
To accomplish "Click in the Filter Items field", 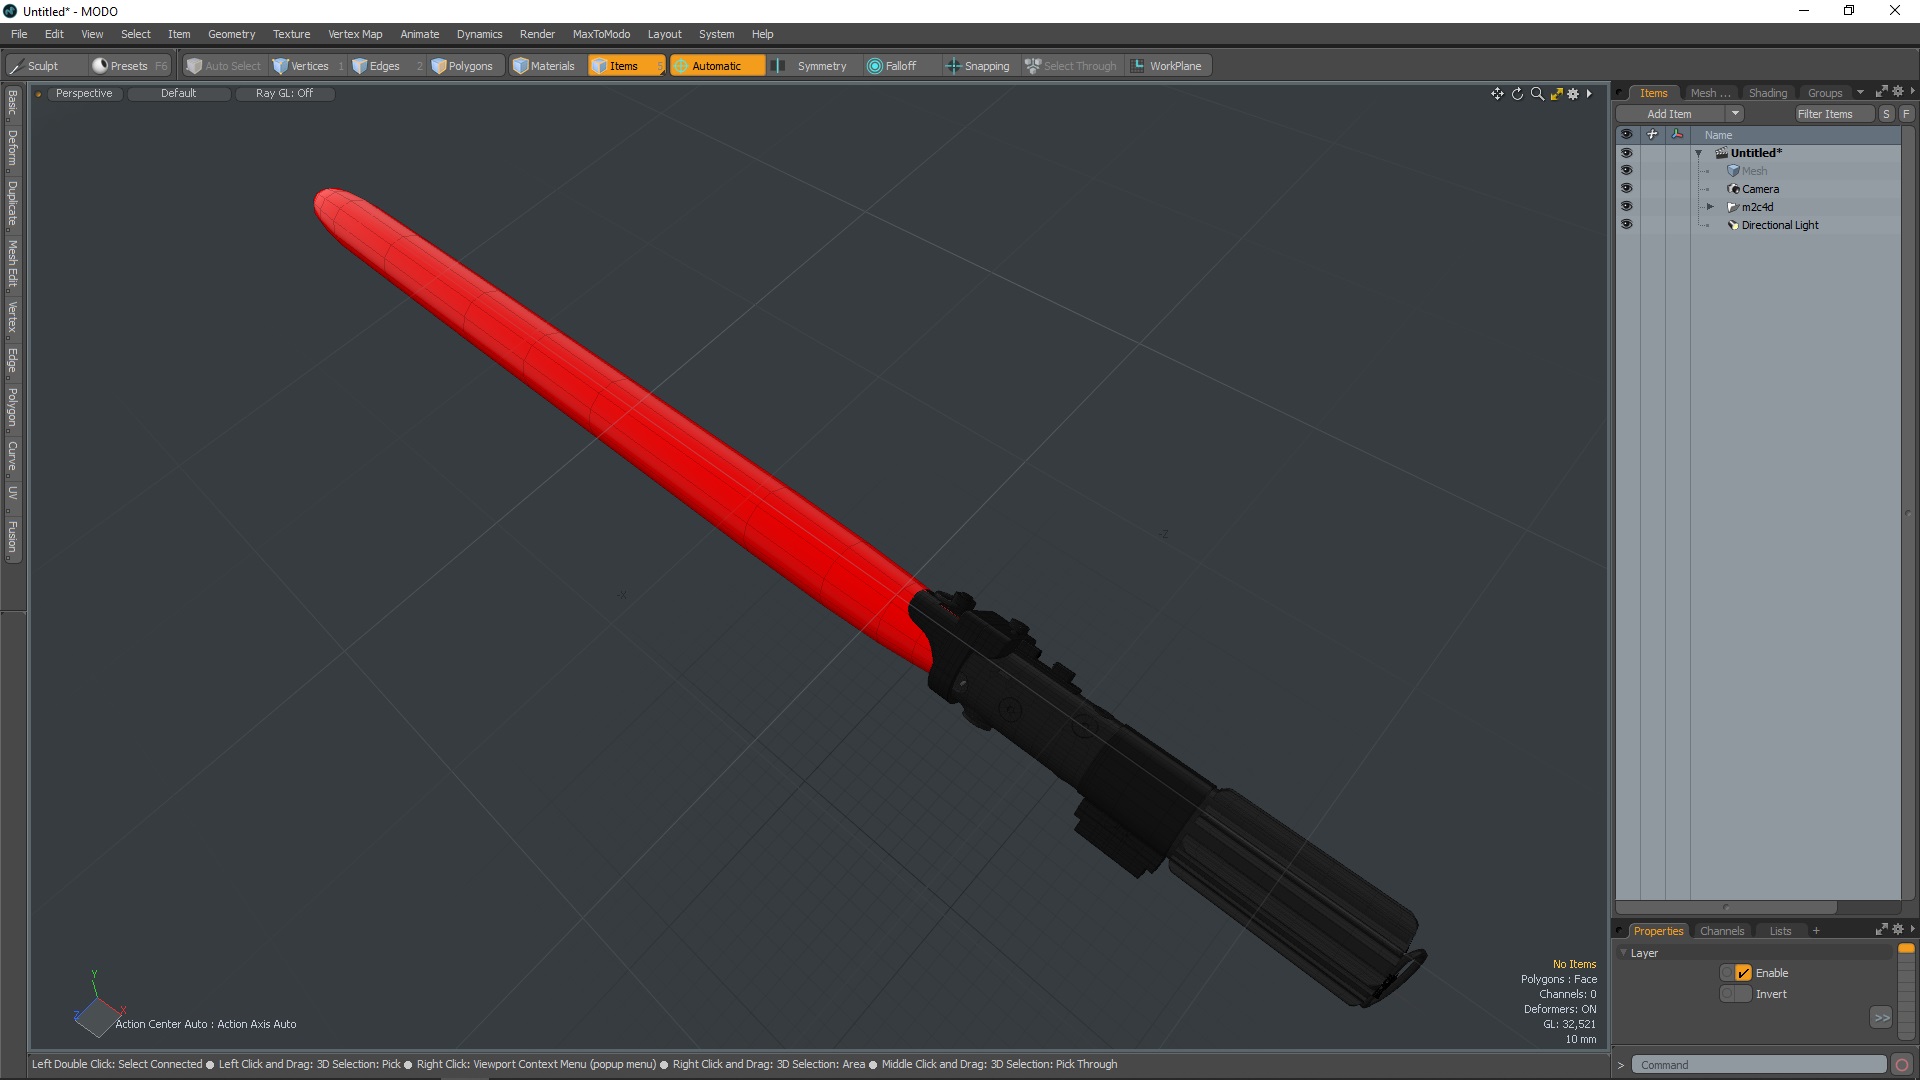I will click(1834, 114).
